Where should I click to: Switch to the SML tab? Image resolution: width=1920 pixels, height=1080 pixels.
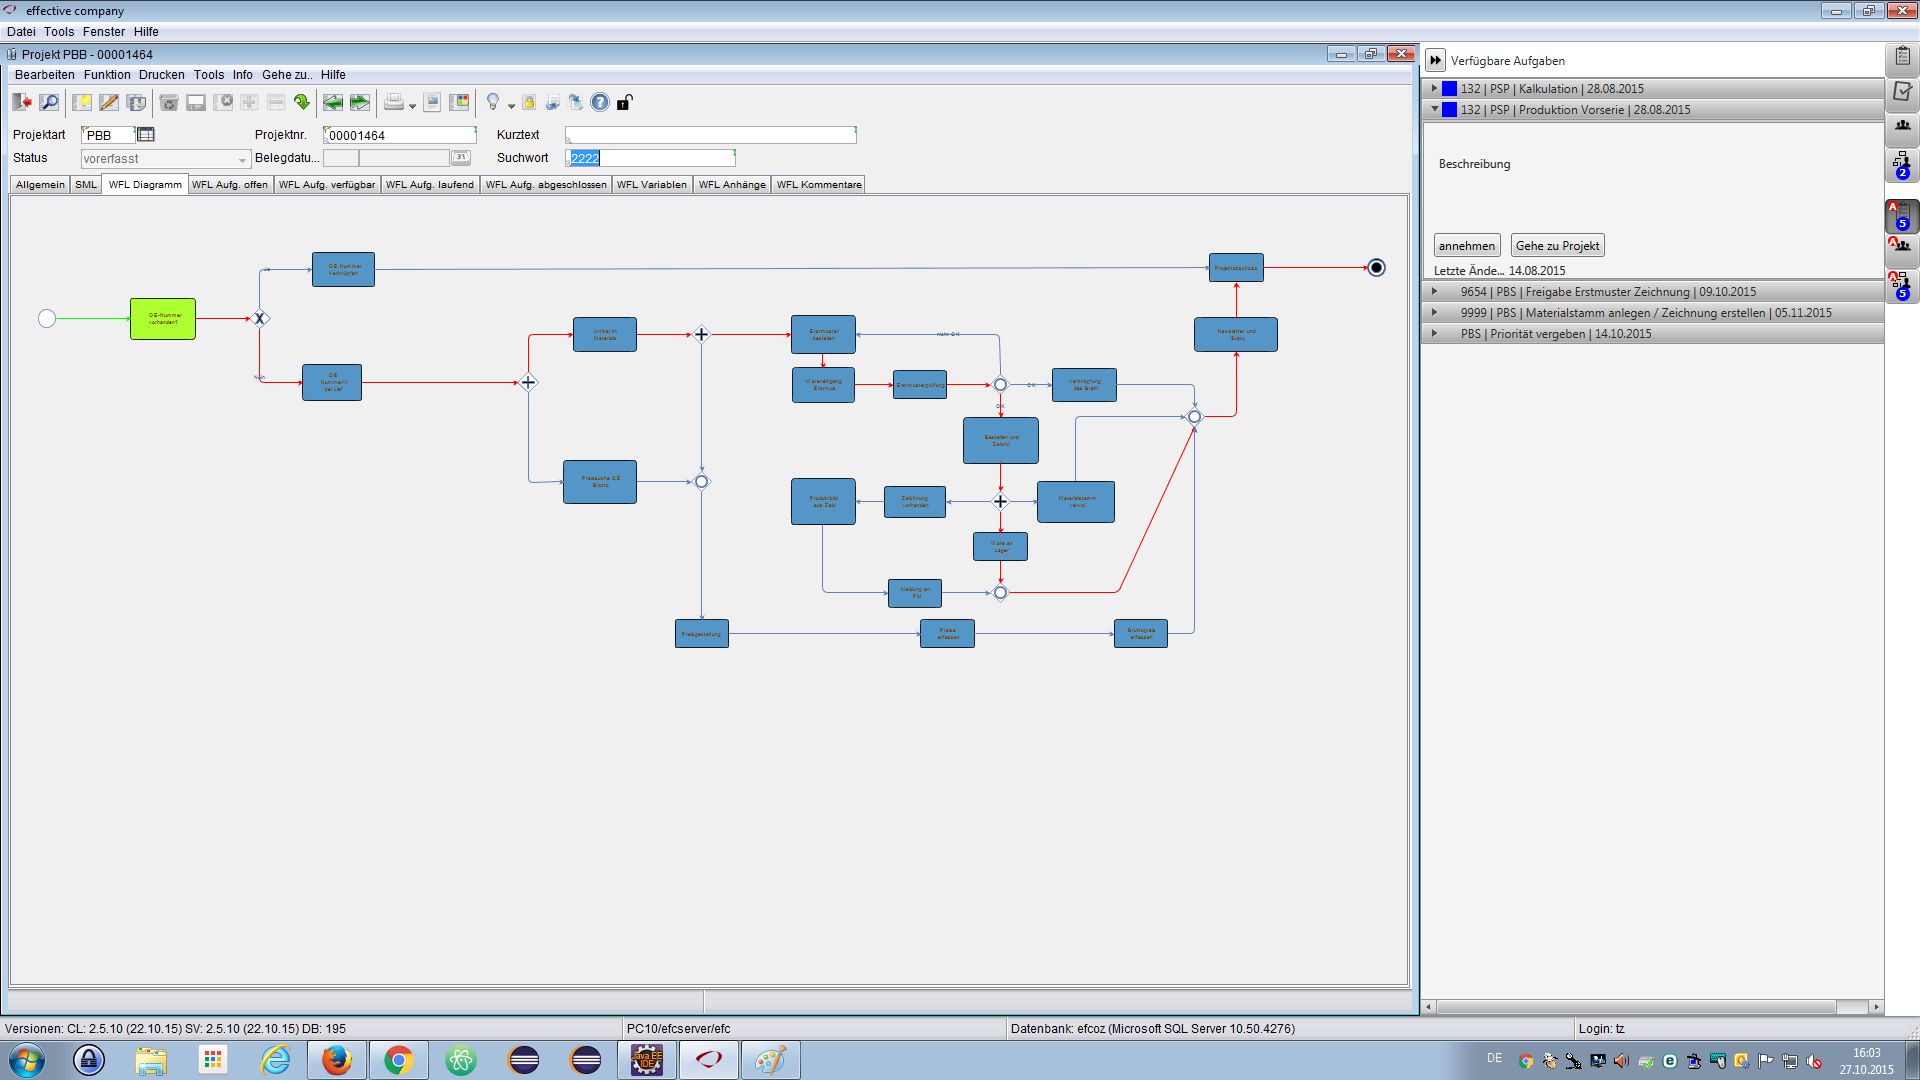(86, 184)
